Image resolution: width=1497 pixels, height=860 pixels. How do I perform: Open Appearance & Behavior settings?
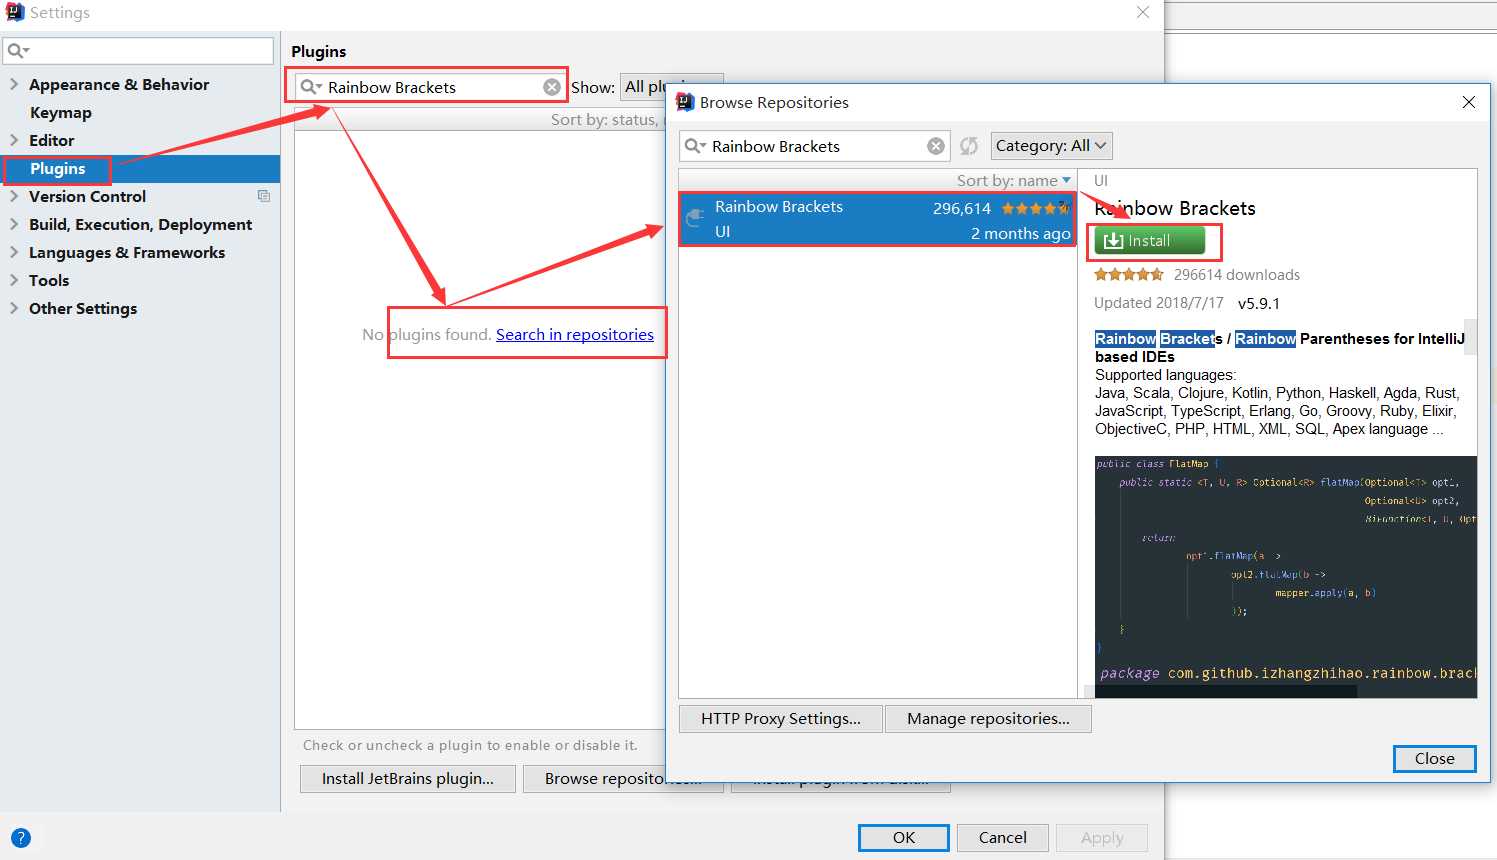pyautogui.click(x=119, y=84)
